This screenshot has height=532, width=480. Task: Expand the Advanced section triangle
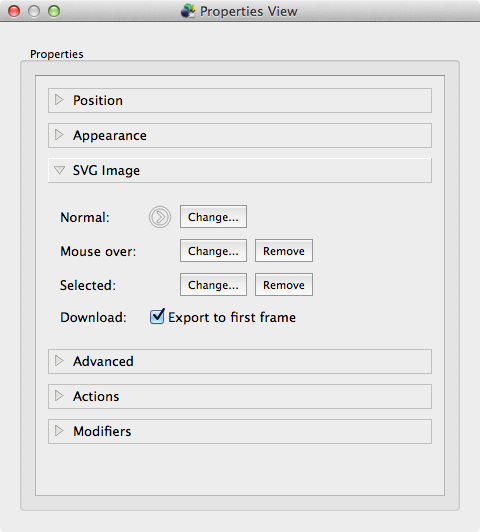(59, 361)
